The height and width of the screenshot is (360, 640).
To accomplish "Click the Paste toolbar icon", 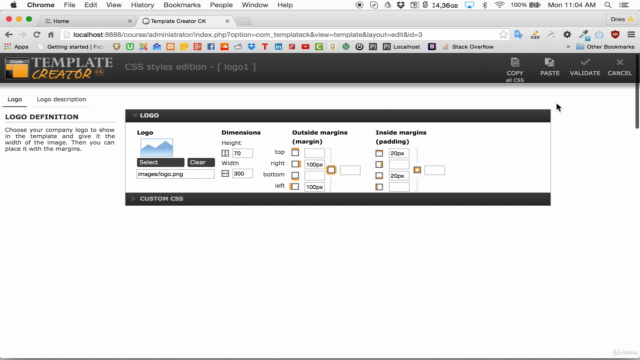I will pos(549,62).
